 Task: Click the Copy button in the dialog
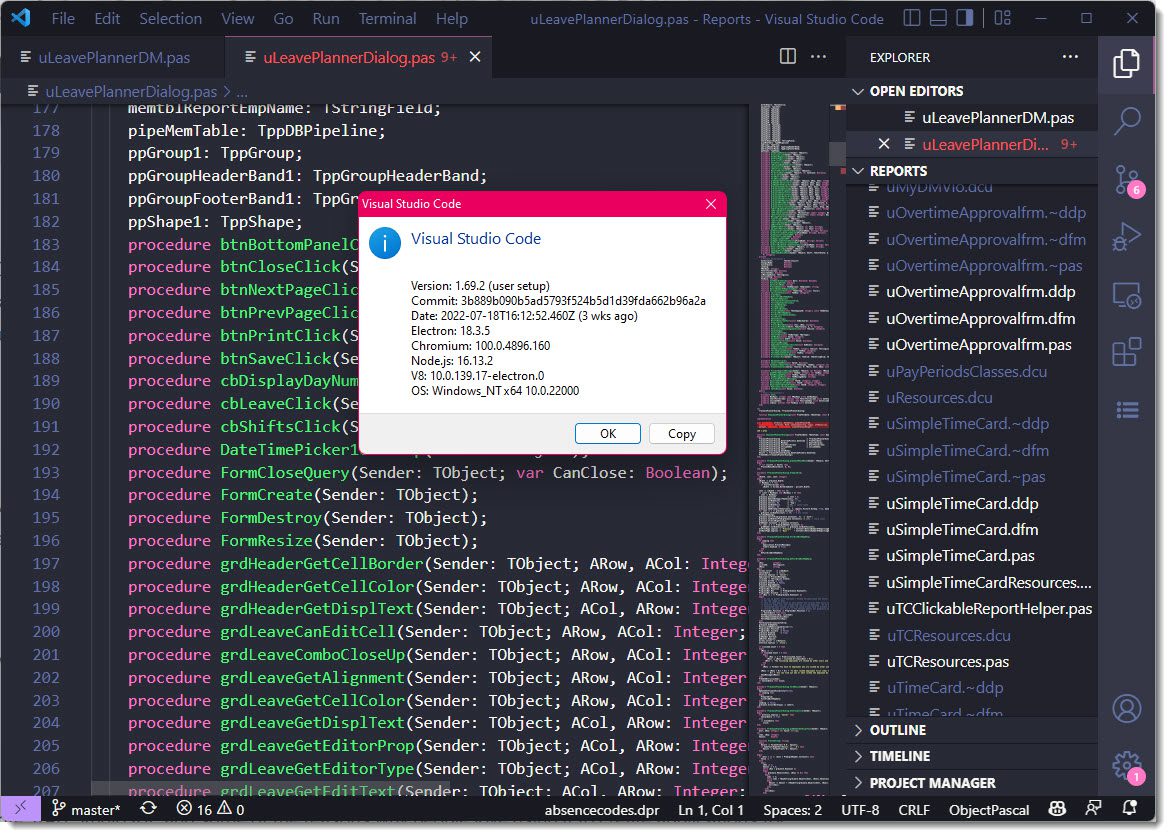click(x=681, y=434)
